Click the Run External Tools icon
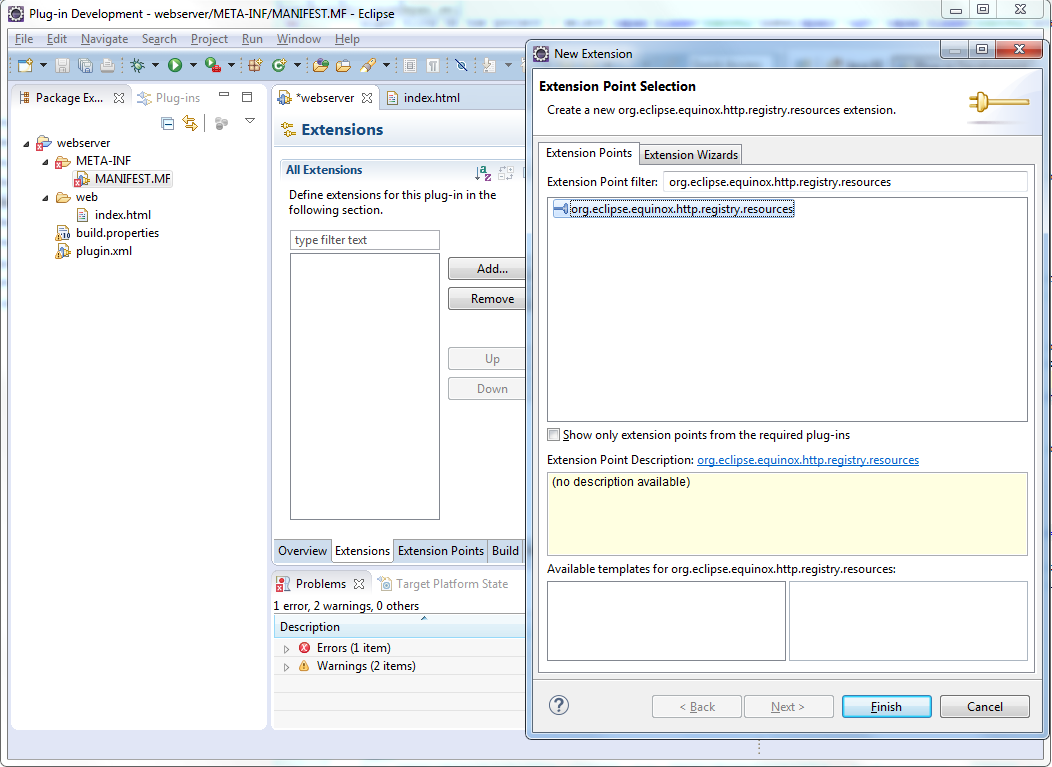 213,65
